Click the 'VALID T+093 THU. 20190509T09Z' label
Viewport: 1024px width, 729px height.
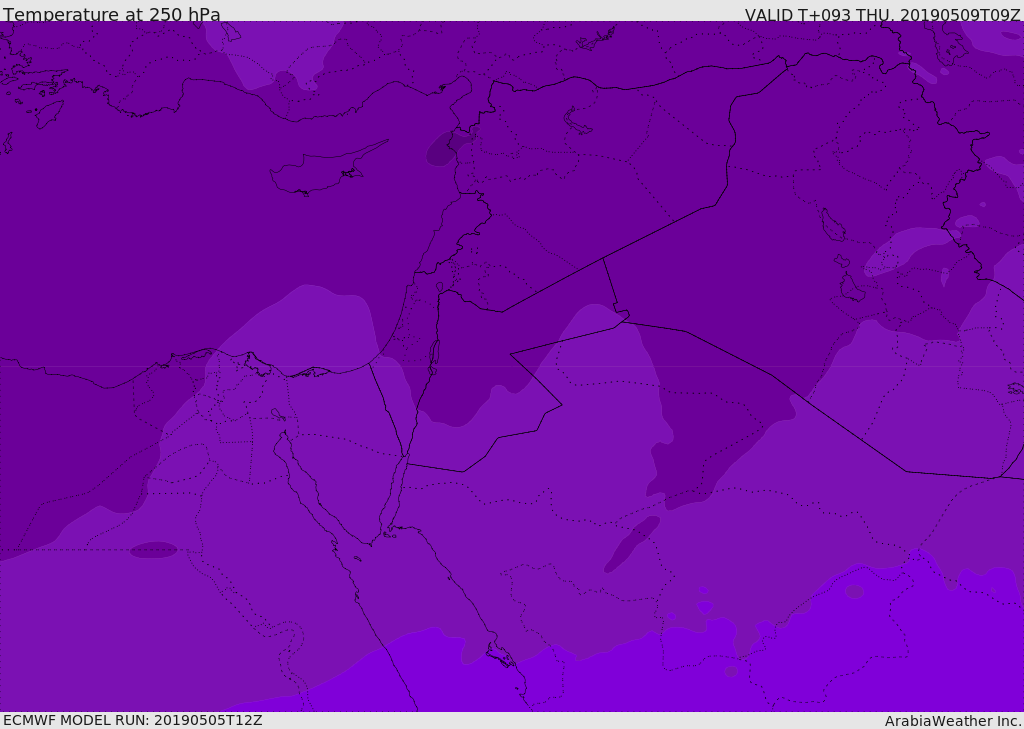point(882,15)
